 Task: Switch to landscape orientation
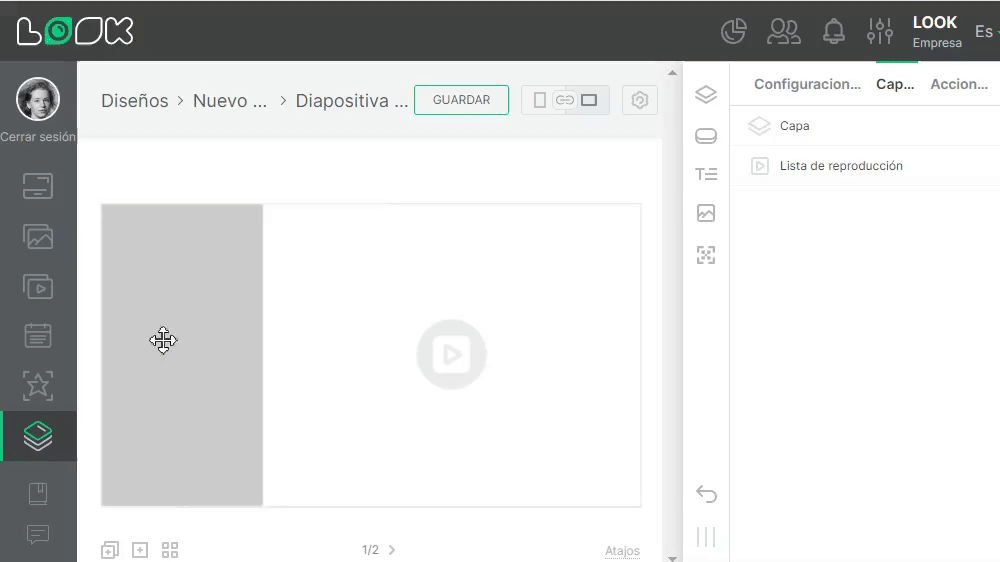click(x=589, y=100)
